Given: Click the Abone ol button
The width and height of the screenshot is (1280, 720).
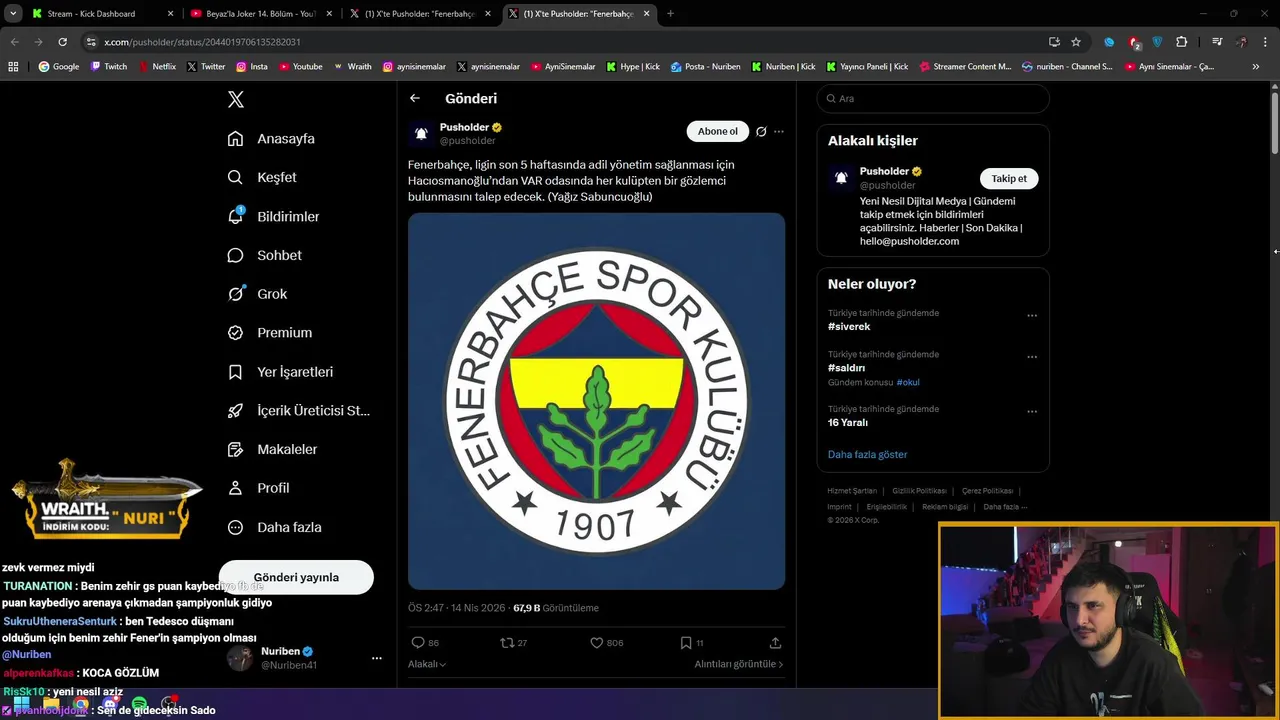Looking at the screenshot, I should 717,131.
